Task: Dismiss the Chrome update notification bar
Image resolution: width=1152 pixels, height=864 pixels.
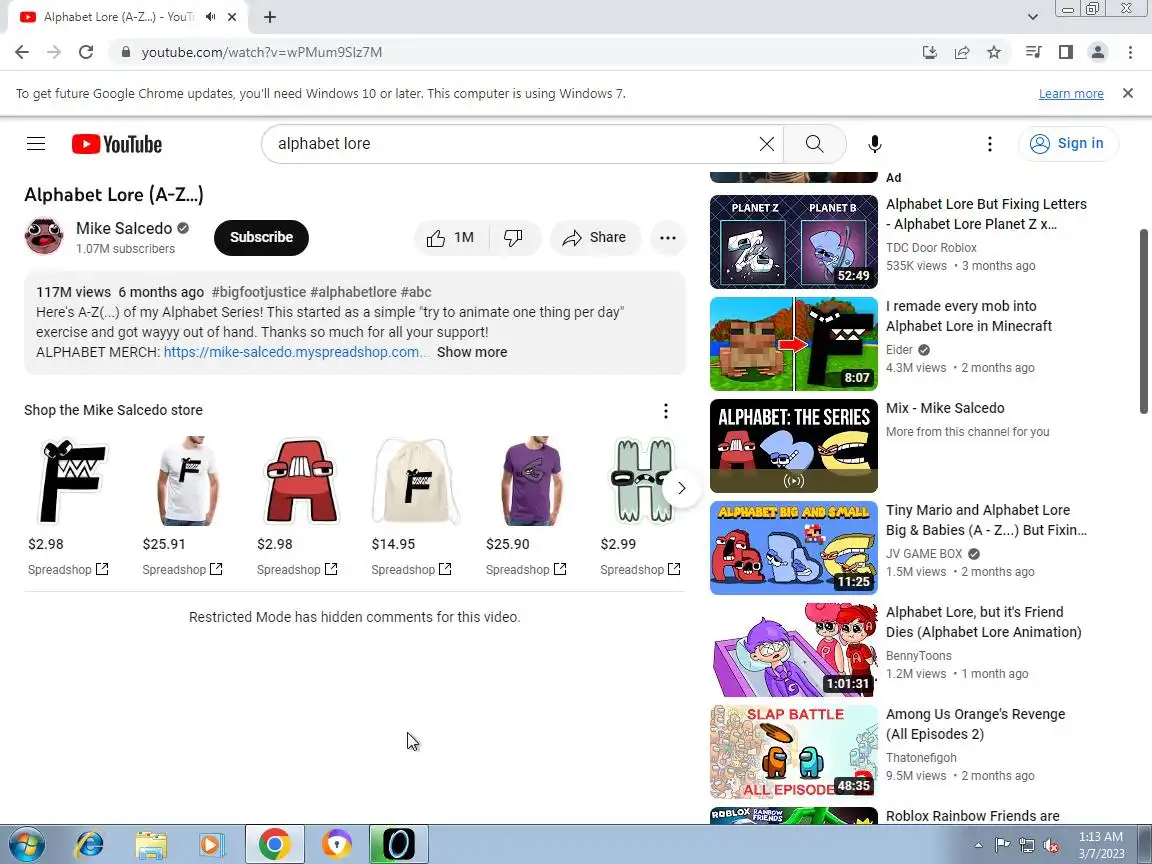Action: coord(1128,93)
